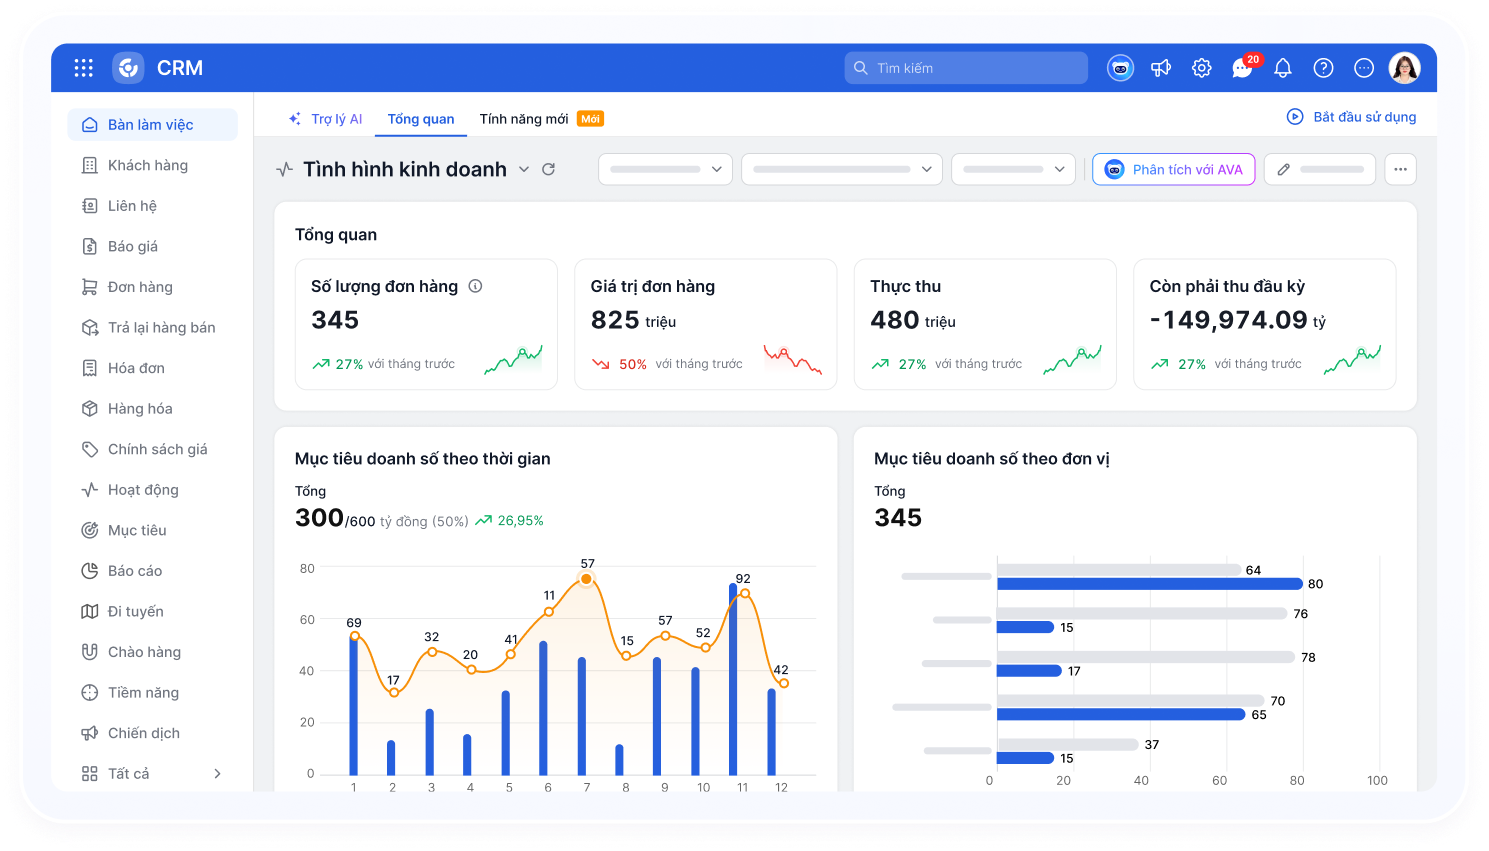This screenshot has width=1489, height=851.
Task: Refresh the Tình hình kinh doanh dashboard
Action: coord(548,169)
